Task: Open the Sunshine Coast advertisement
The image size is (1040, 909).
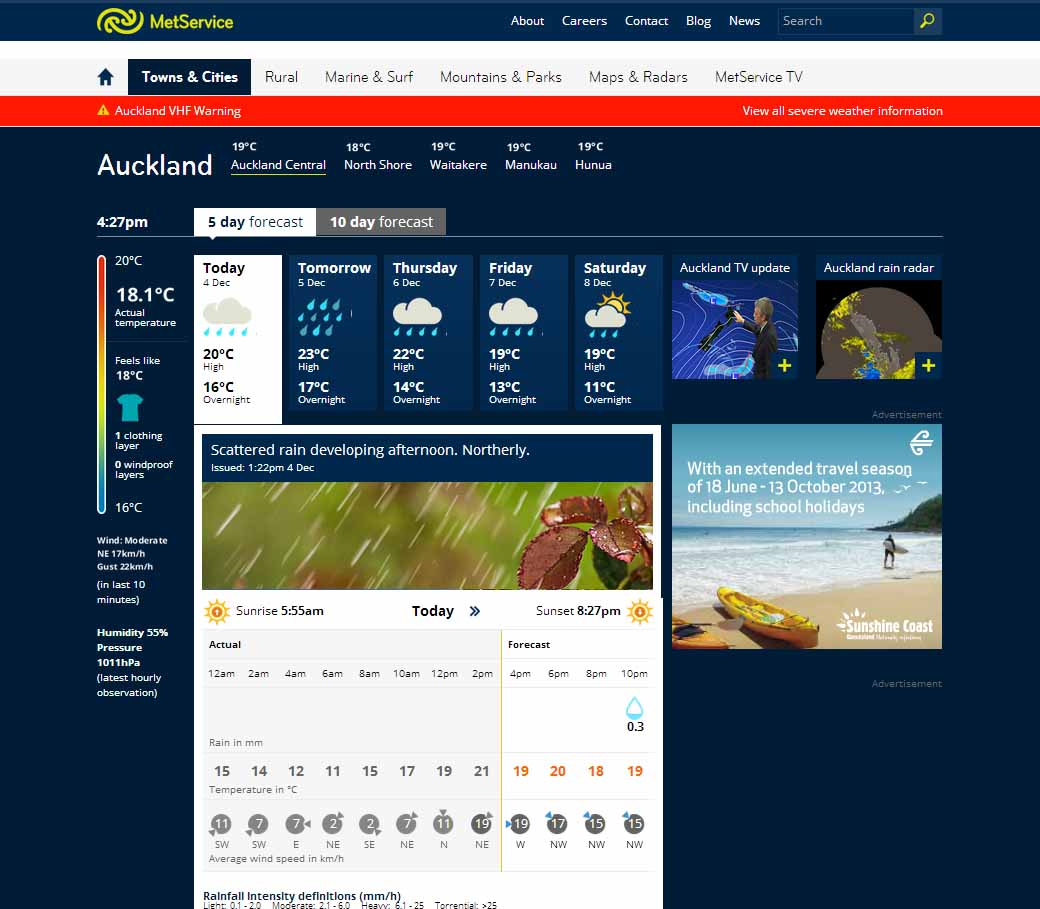Action: coord(806,536)
